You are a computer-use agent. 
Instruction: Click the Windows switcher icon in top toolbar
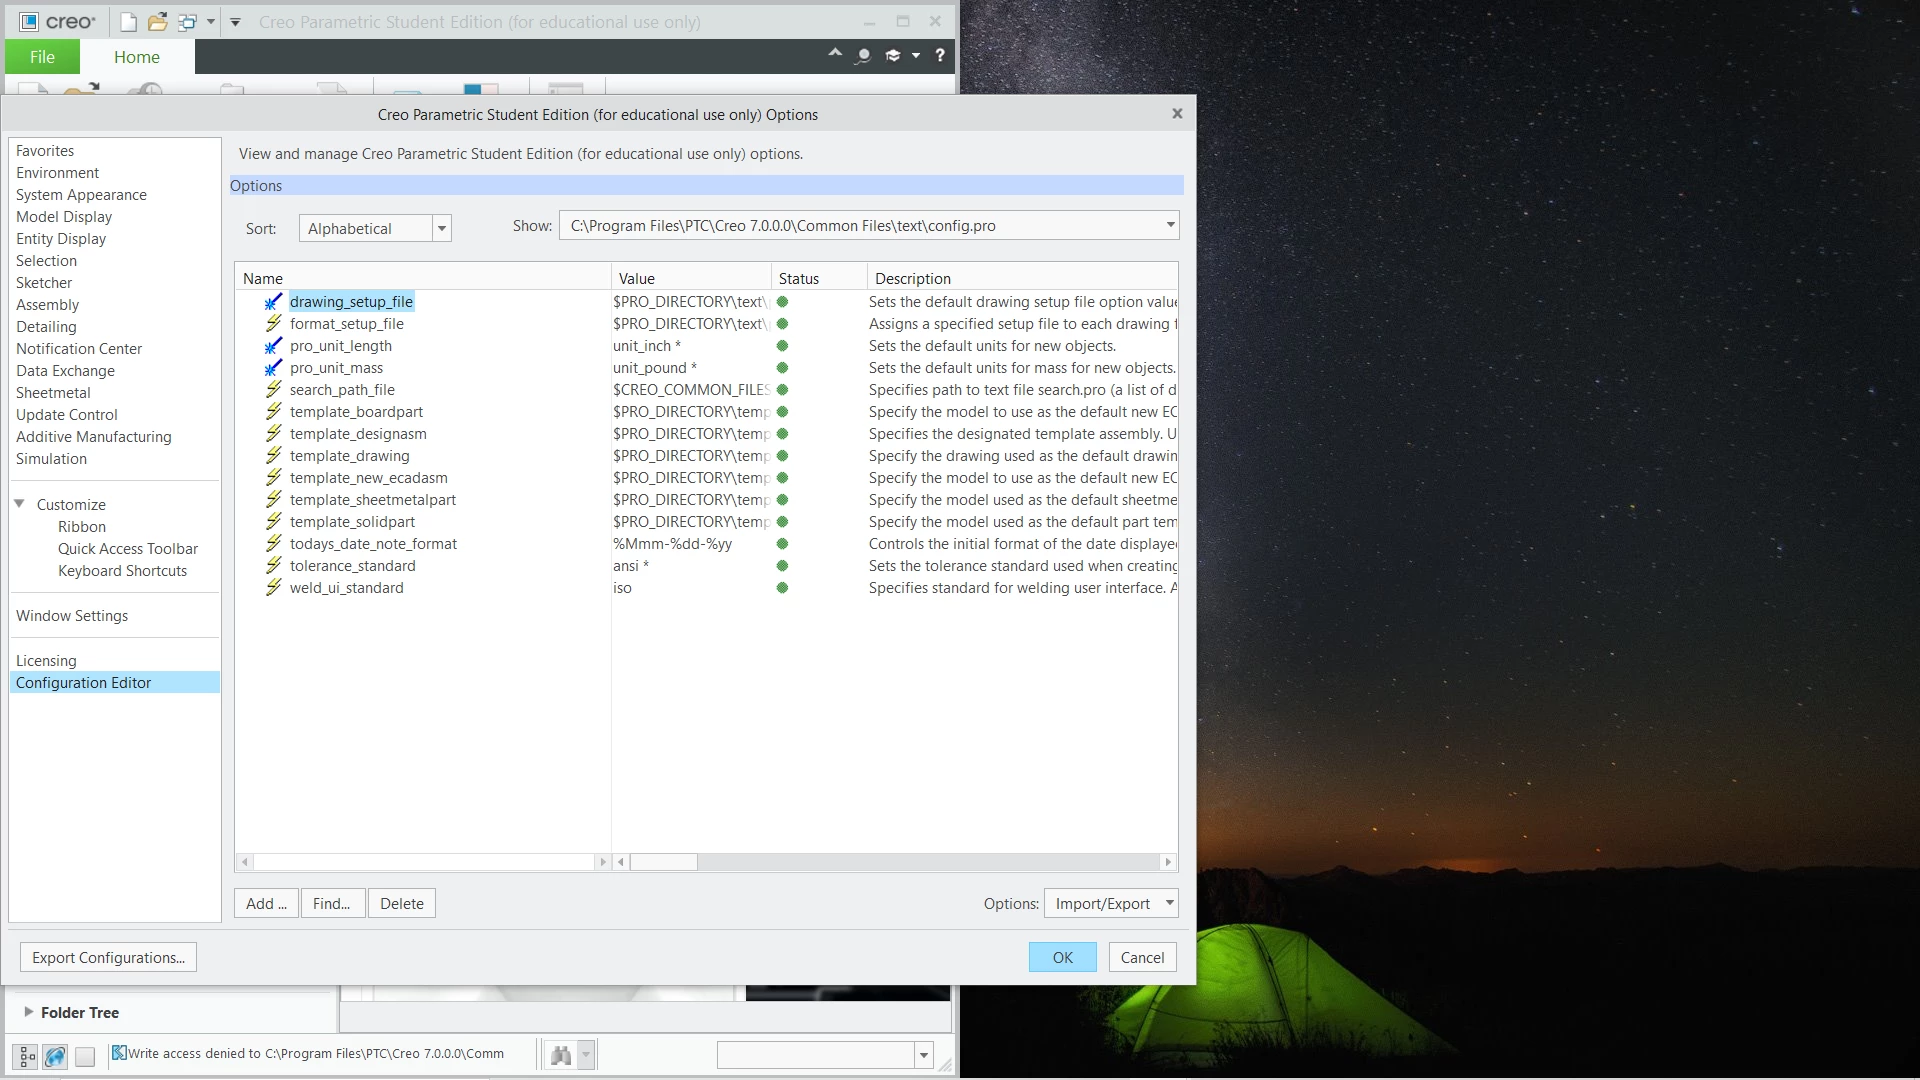pos(187,22)
